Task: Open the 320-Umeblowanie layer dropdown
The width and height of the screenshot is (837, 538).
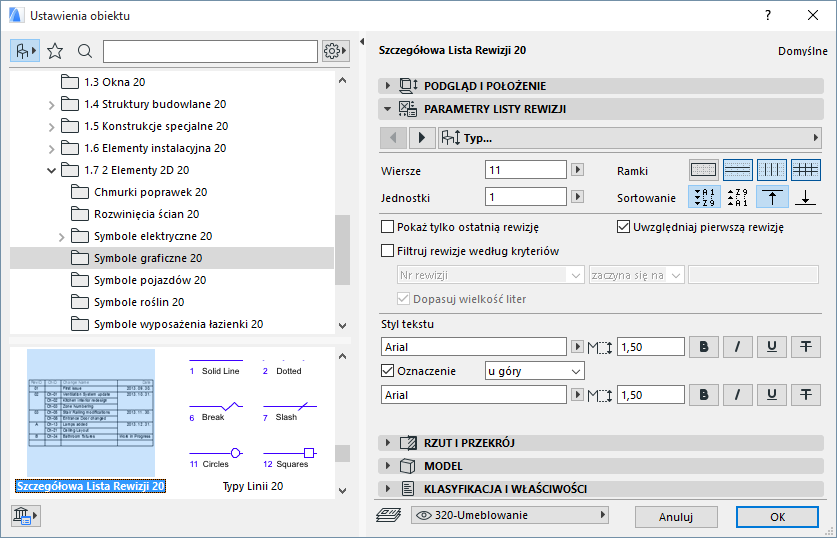Action: pos(510,515)
